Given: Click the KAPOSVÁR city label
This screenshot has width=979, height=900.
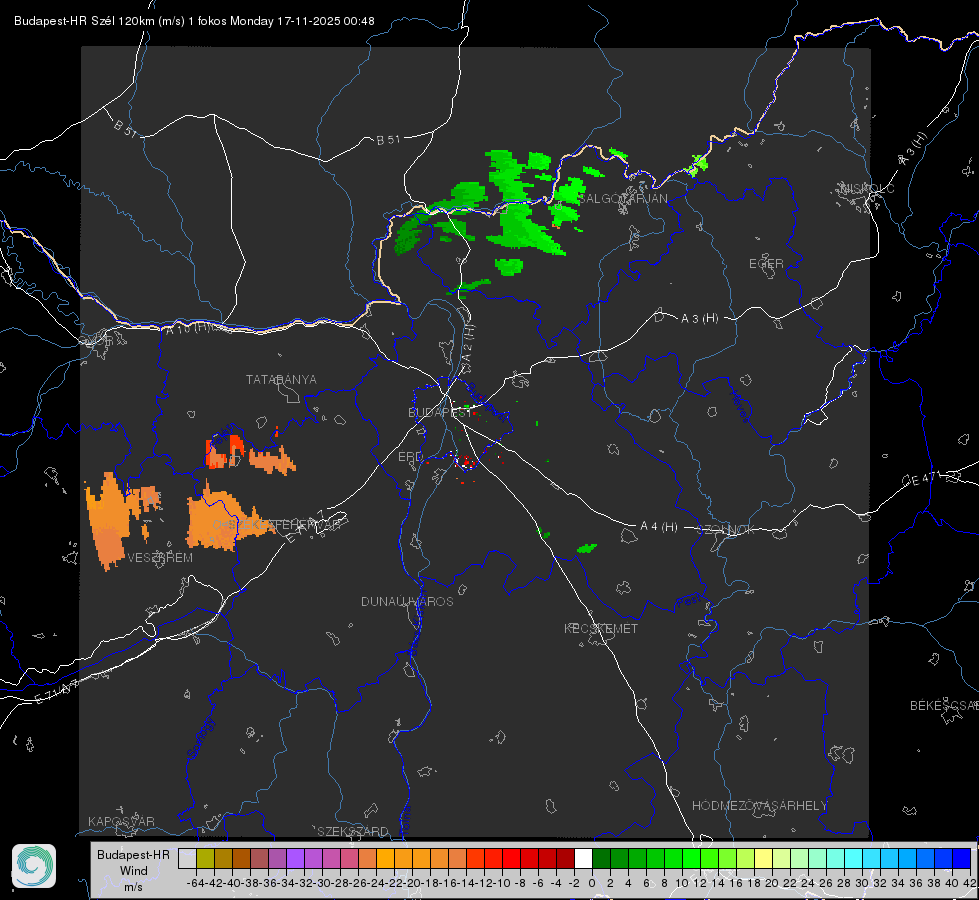Looking at the screenshot, I should pyautogui.click(x=121, y=821).
